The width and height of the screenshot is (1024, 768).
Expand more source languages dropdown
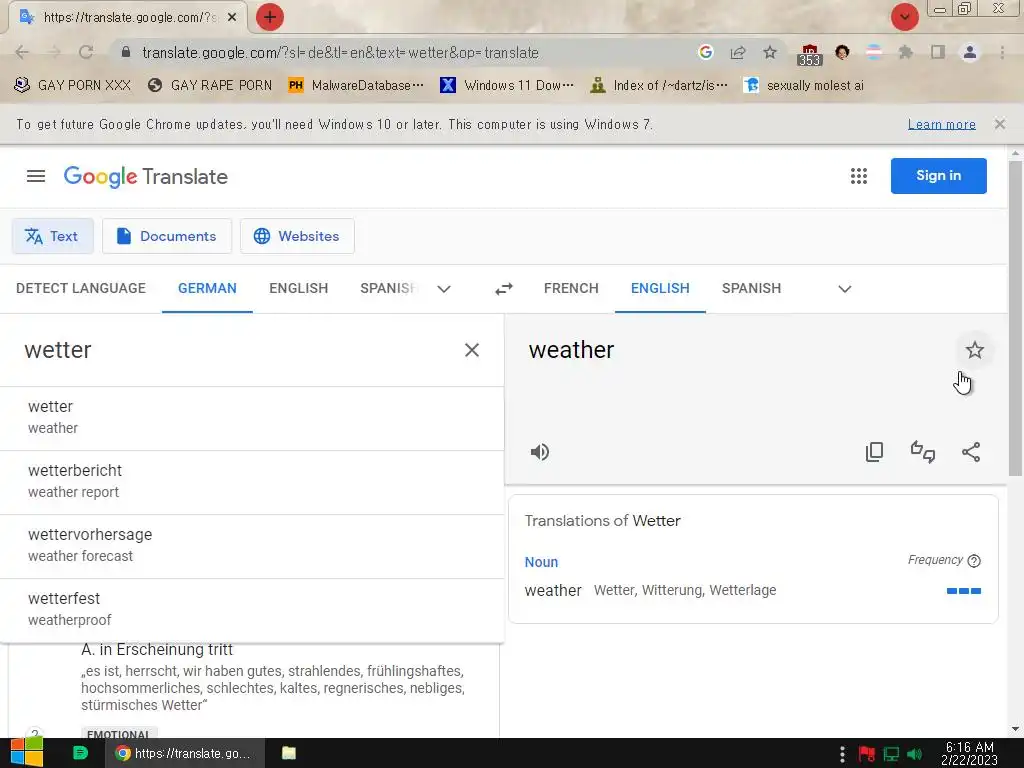[x=444, y=289]
